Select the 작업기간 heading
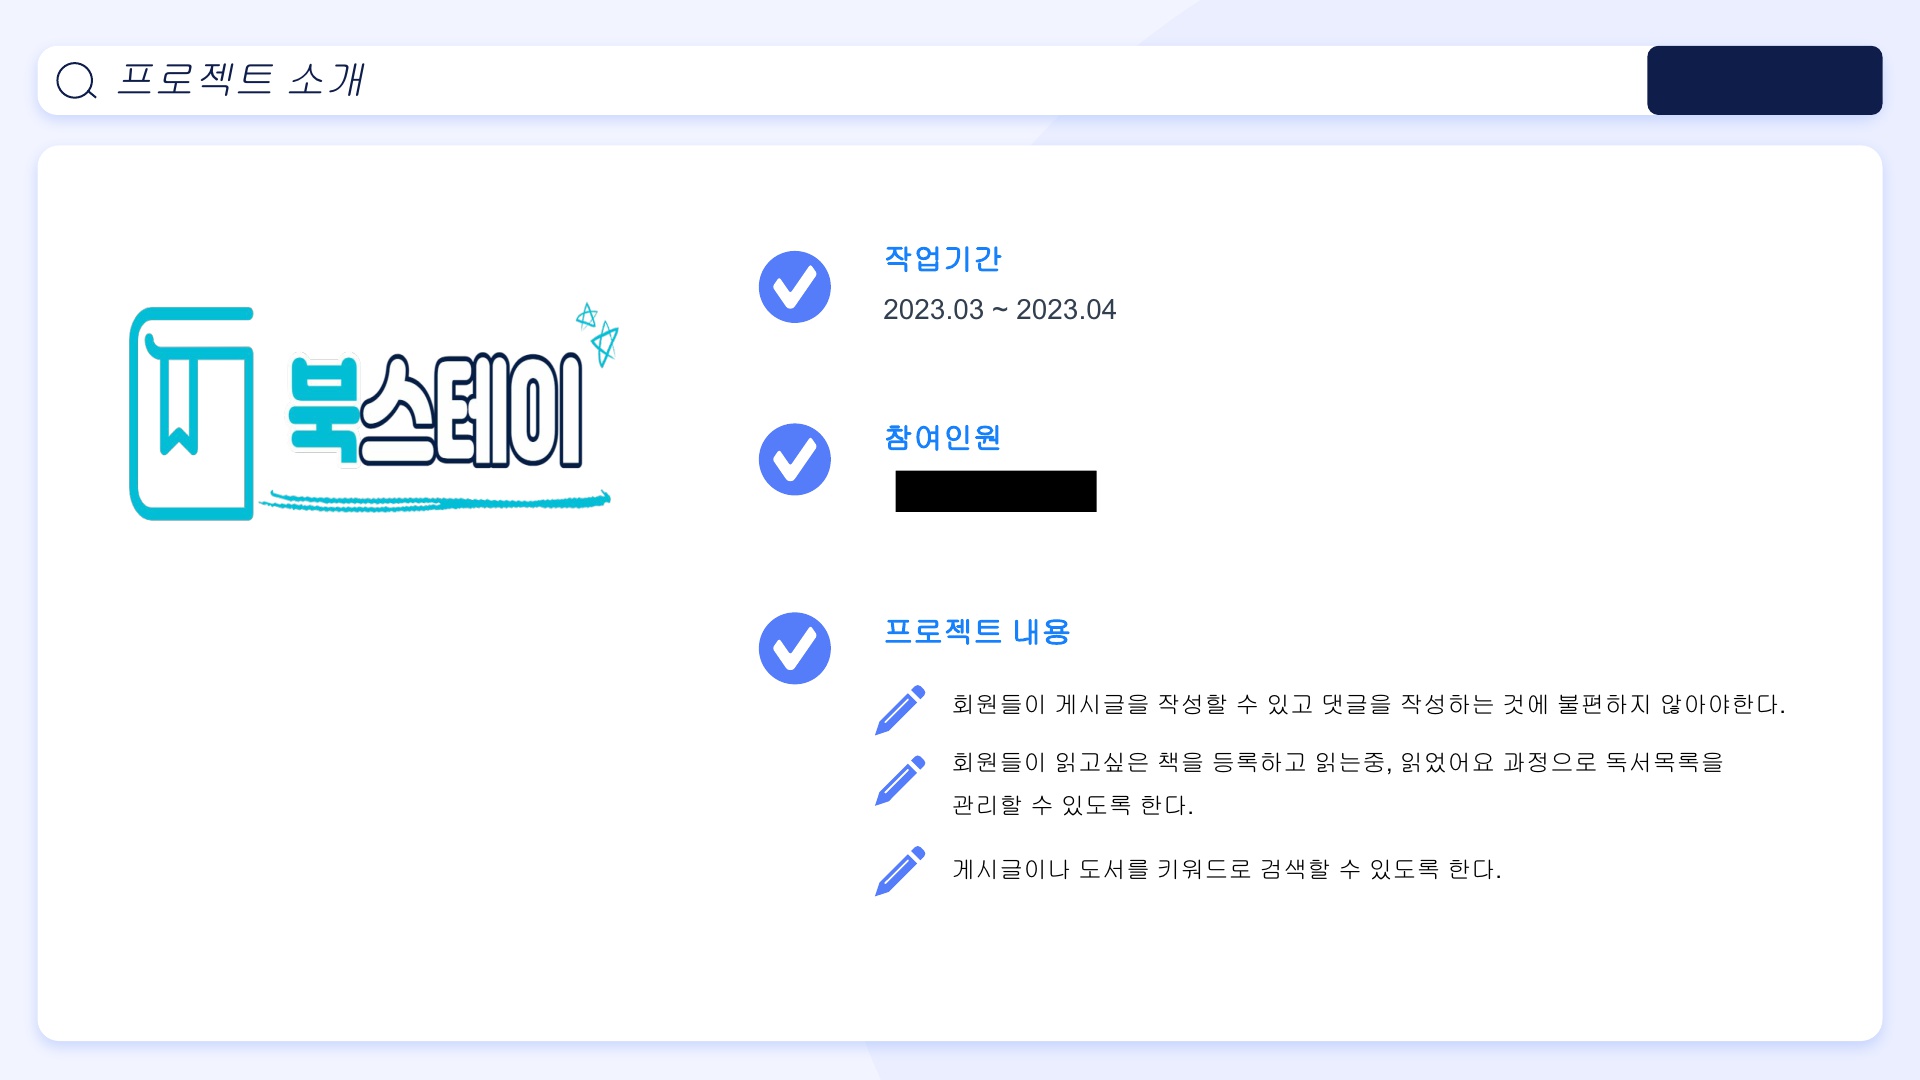Image resolution: width=1920 pixels, height=1080 pixels. tap(942, 259)
